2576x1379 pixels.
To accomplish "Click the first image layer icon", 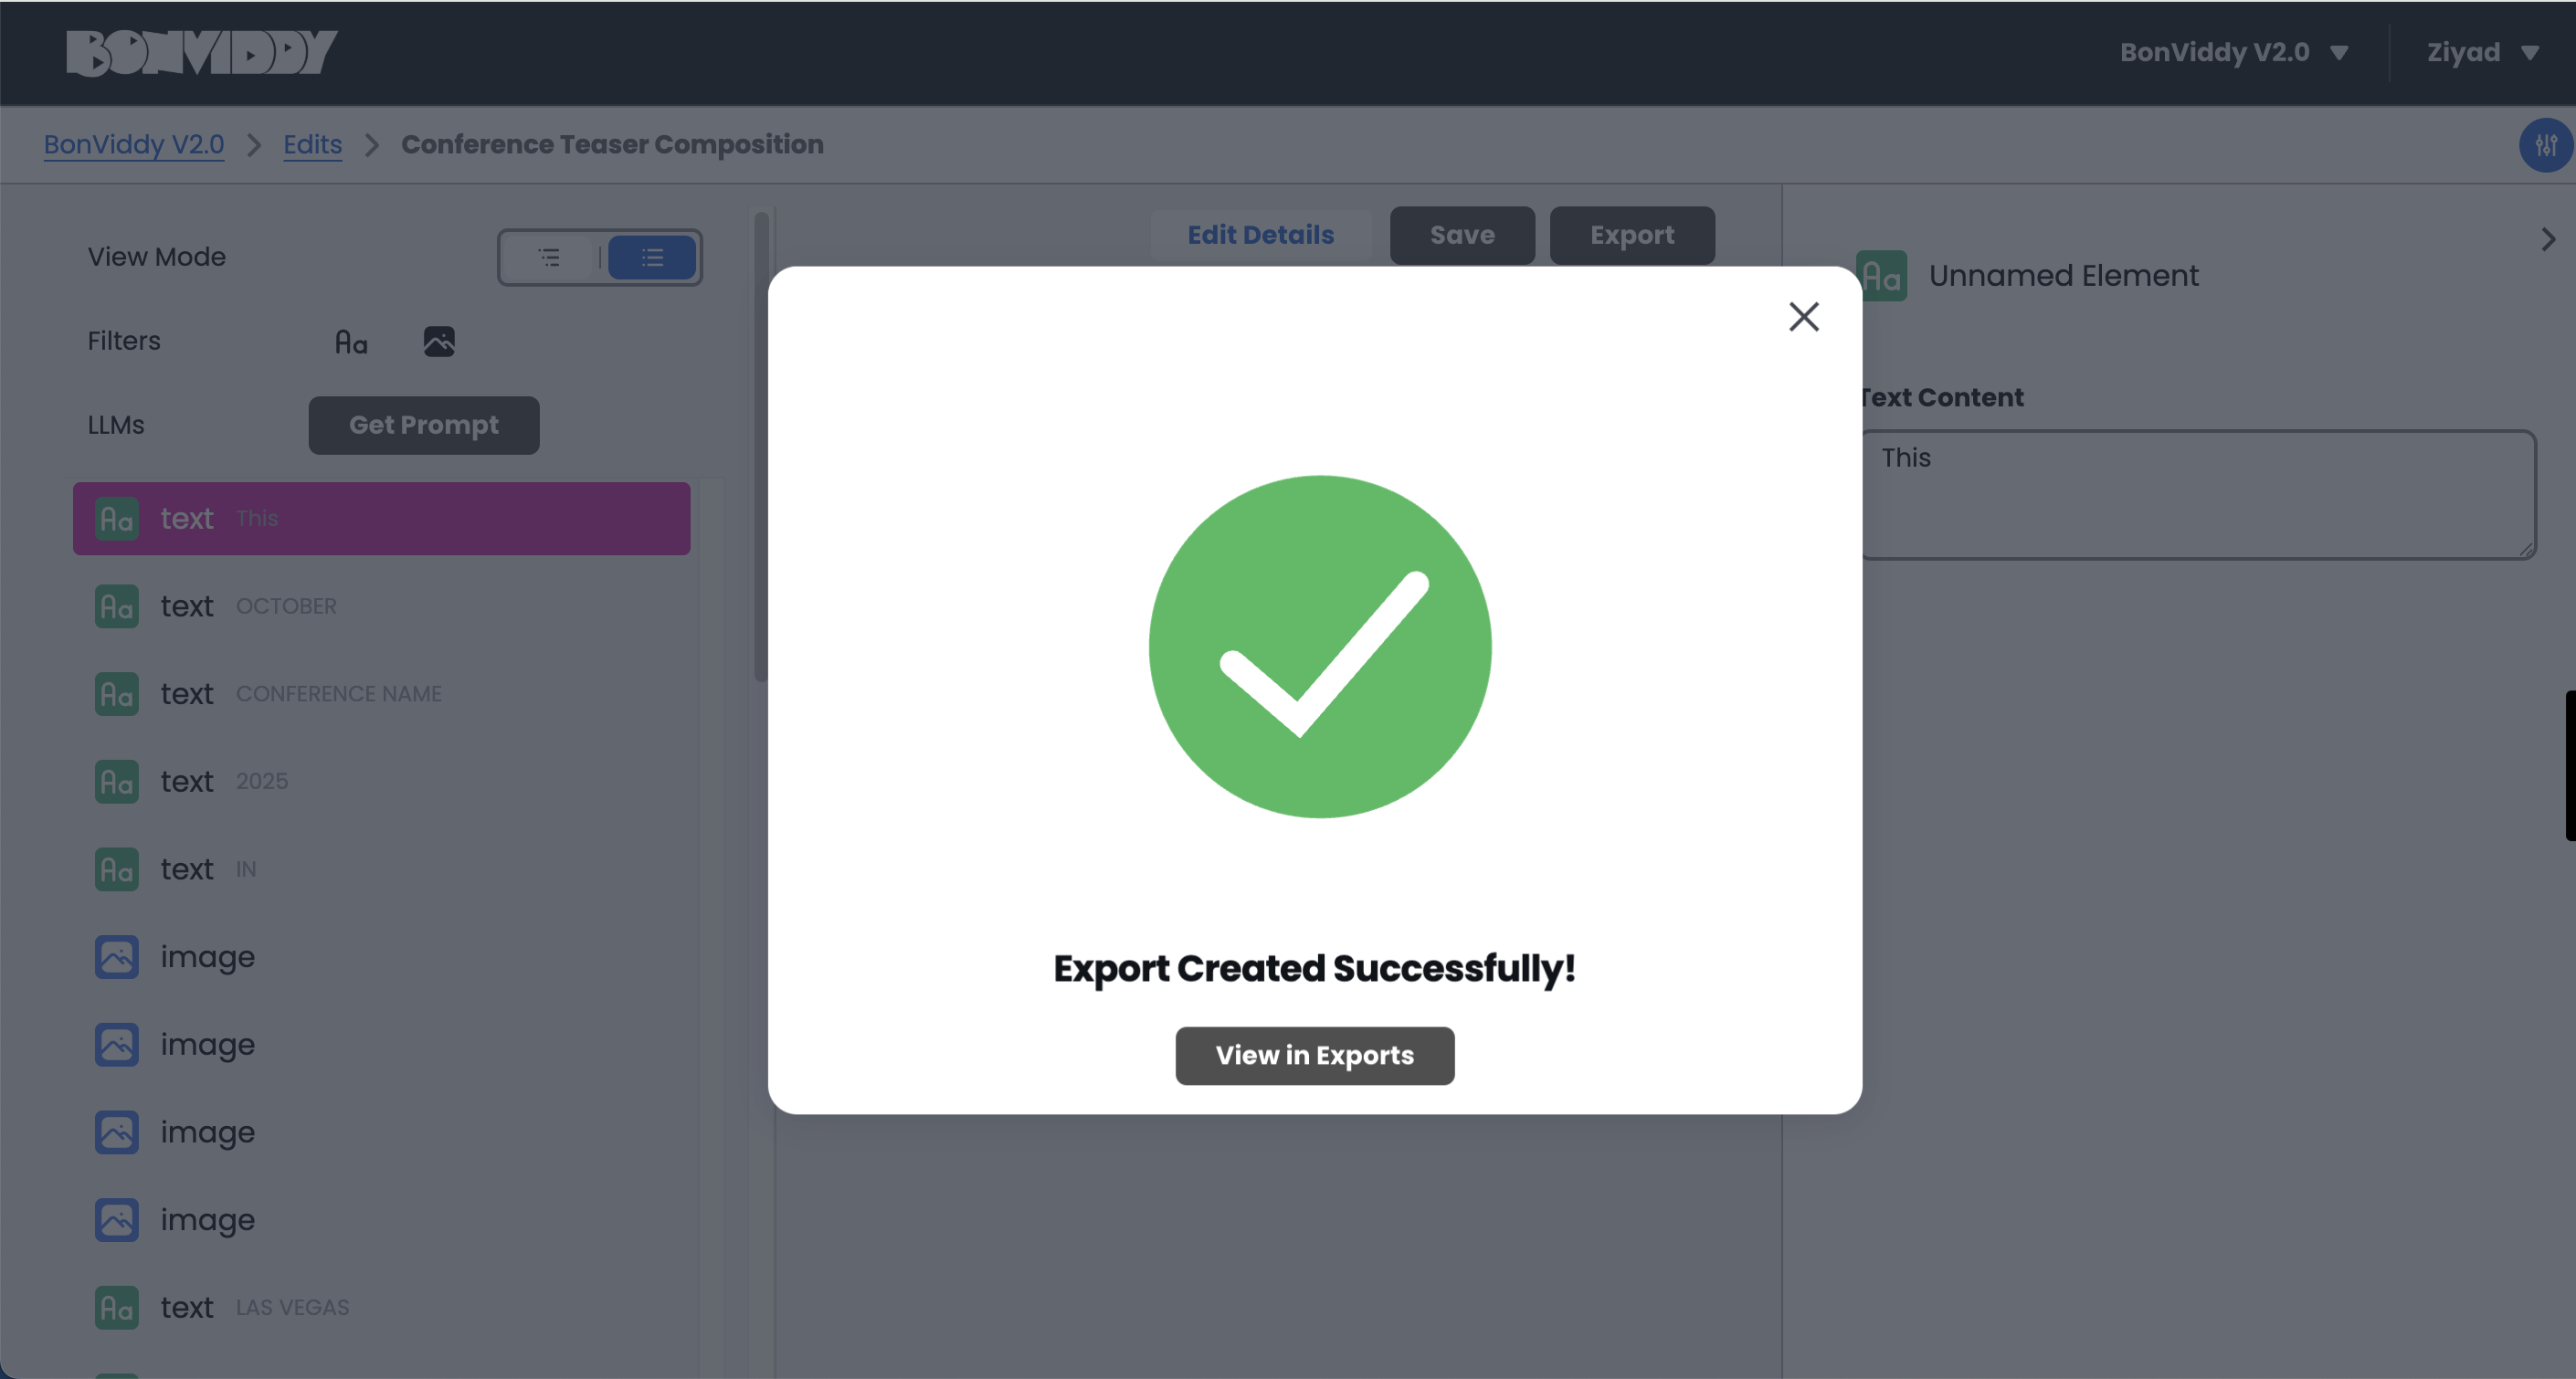I will [117, 957].
